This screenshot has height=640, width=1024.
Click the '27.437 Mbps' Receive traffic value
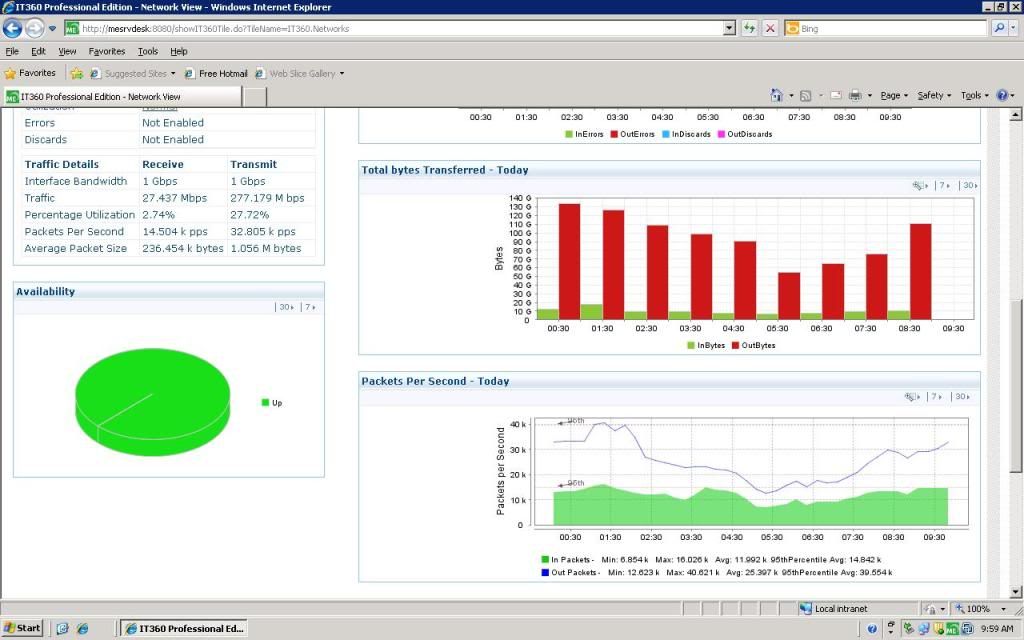pyautogui.click(x=174, y=198)
